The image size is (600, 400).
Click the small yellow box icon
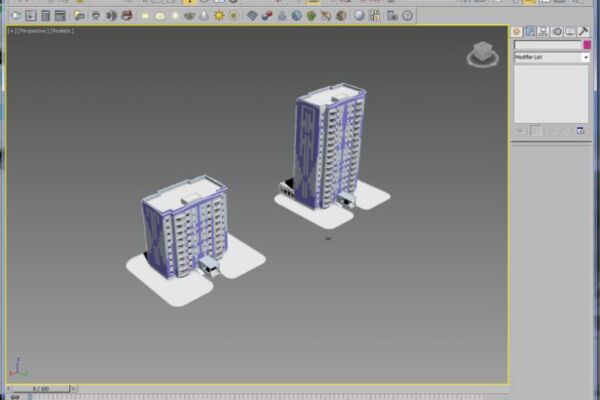point(145,16)
